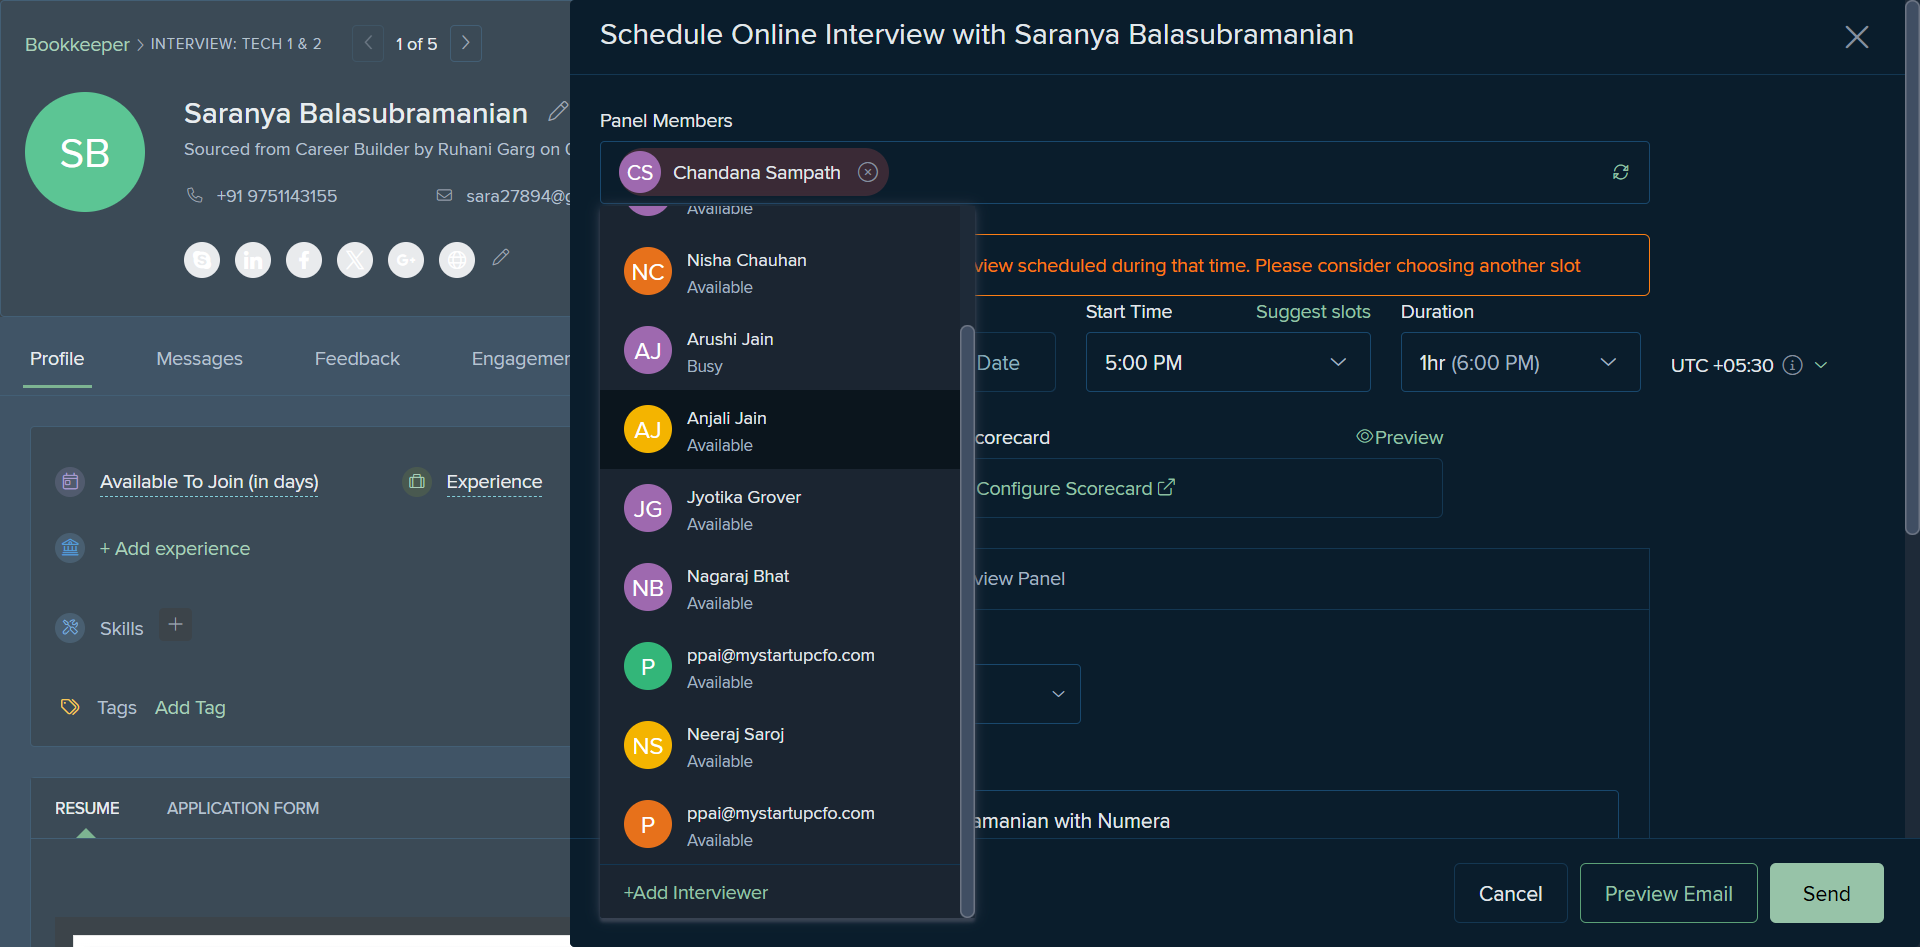Click the bank icon beside Add experience
This screenshot has width=1920, height=947.
point(70,548)
